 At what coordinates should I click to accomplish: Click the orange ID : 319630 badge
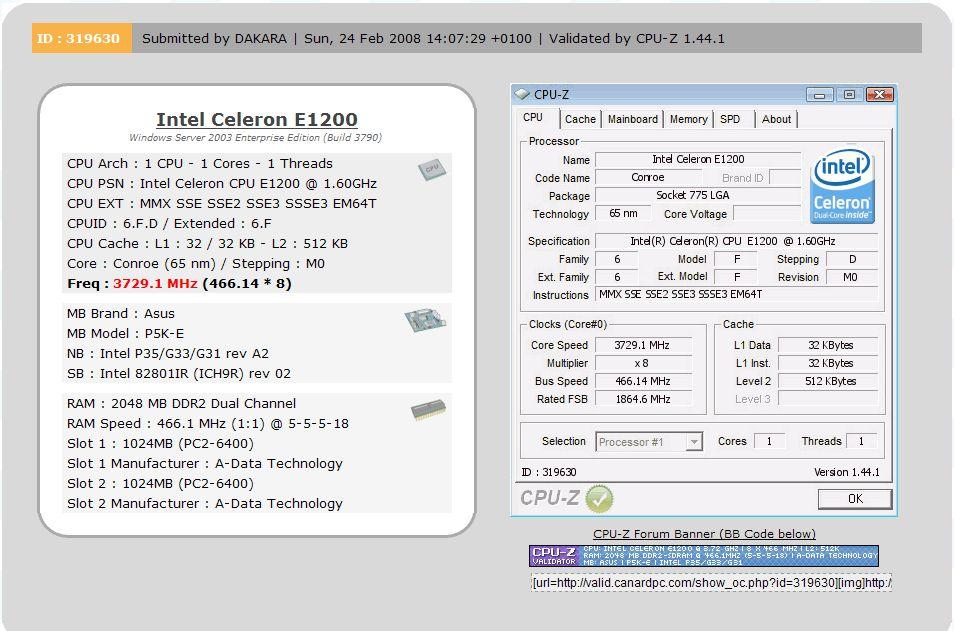click(x=82, y=38)
